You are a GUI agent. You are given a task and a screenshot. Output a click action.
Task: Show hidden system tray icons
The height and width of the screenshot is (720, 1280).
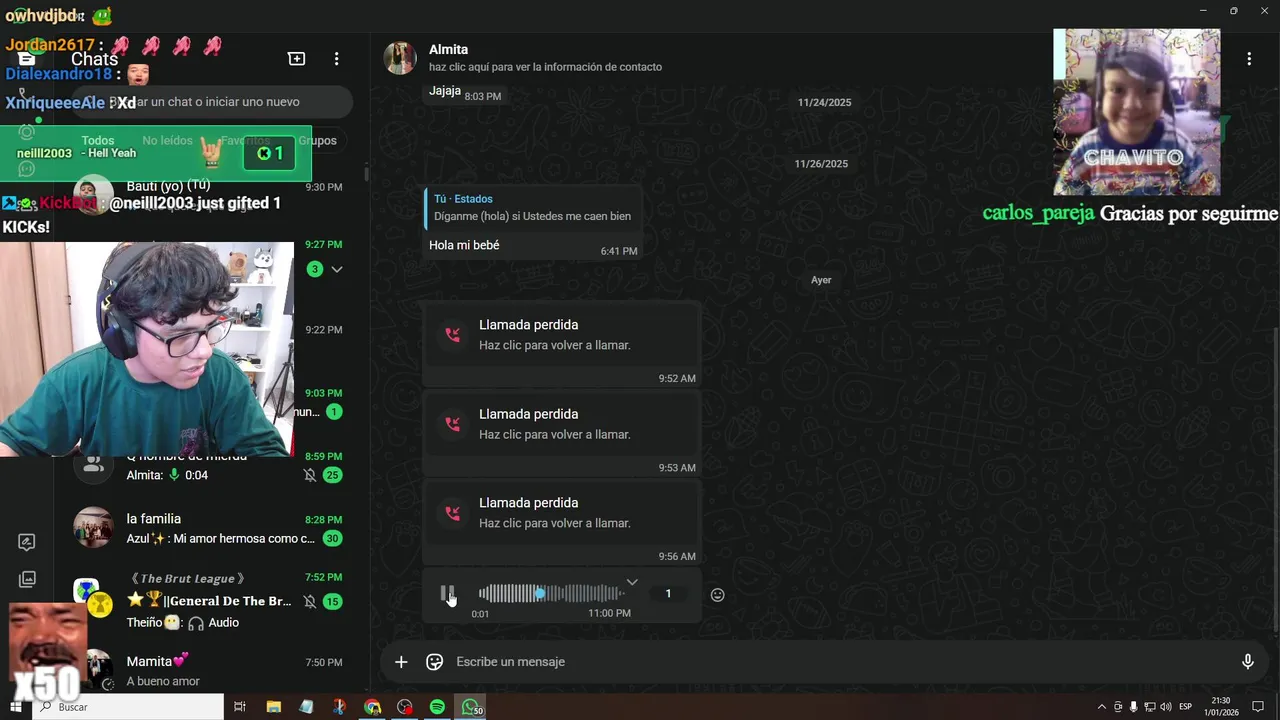[1101, 707]
